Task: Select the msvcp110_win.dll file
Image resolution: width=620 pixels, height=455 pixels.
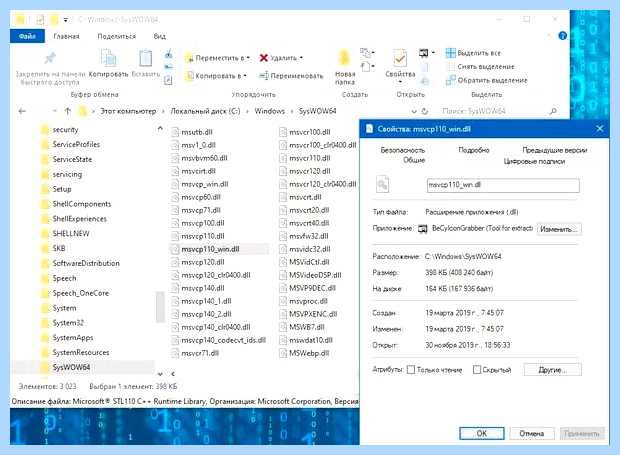Action: click(x=210, y=249)
